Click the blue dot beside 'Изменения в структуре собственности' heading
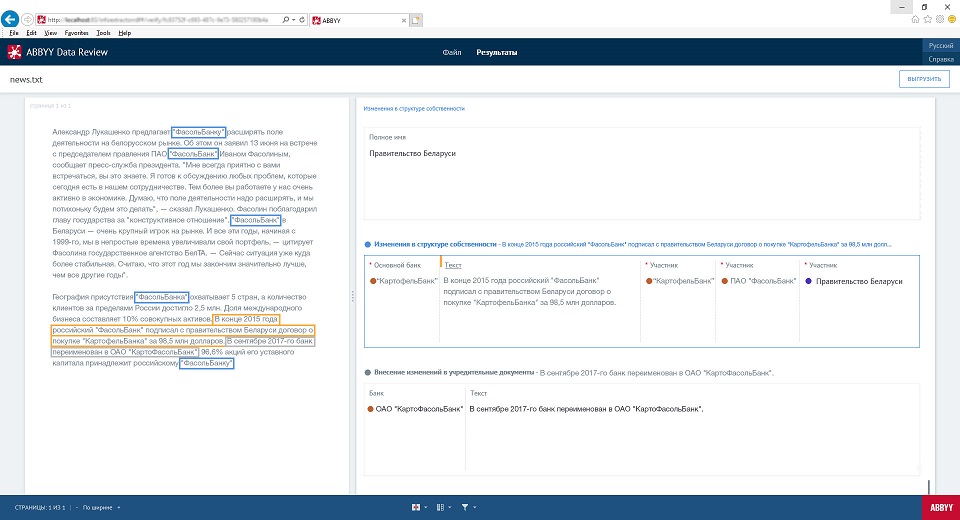 (368, 244)
